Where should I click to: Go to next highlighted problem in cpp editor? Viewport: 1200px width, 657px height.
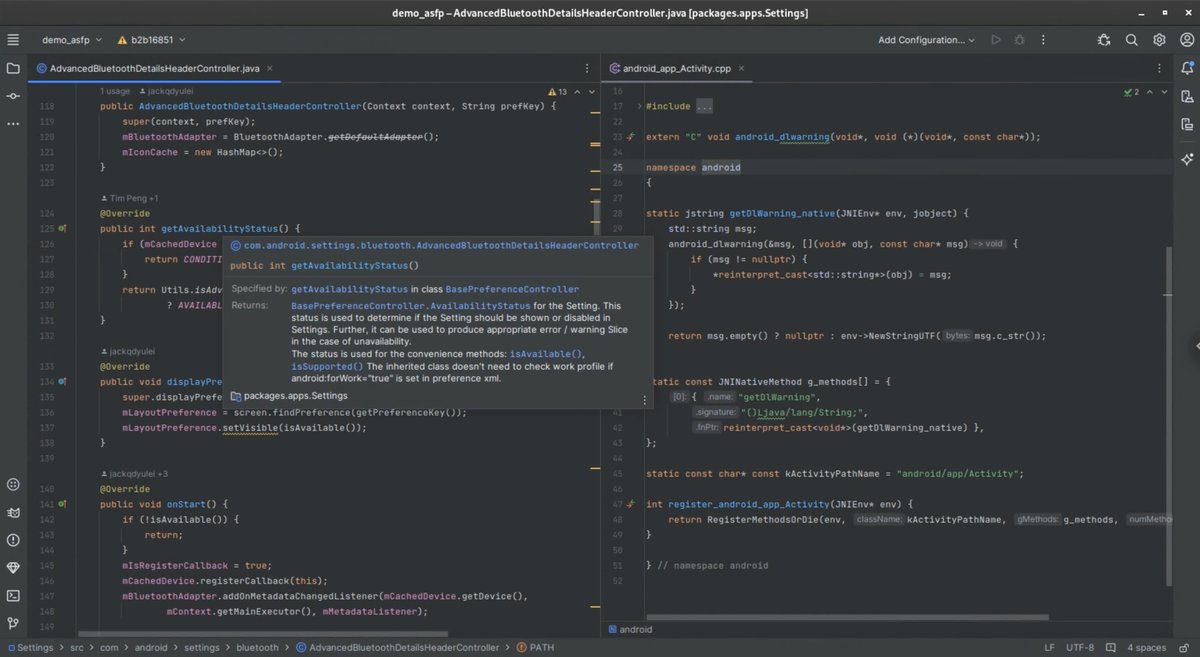pos(1162,91)
